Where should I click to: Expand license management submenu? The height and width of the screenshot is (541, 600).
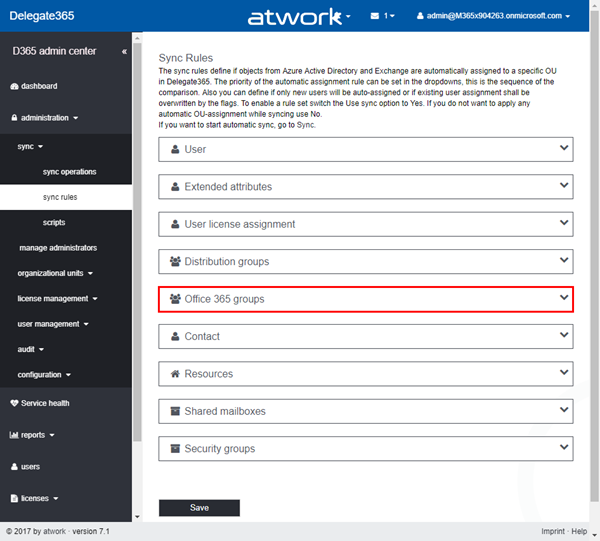click(x=57, y=298)
